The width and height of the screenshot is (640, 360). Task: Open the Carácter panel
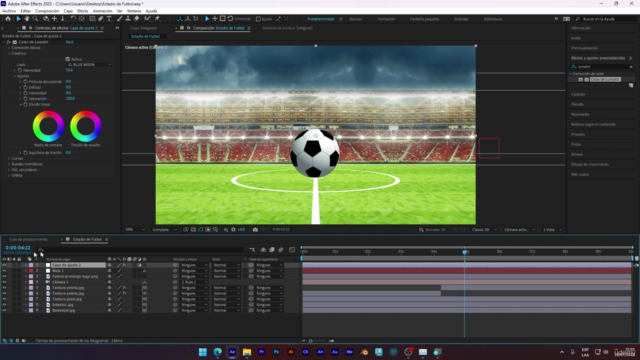click(578, 94)
